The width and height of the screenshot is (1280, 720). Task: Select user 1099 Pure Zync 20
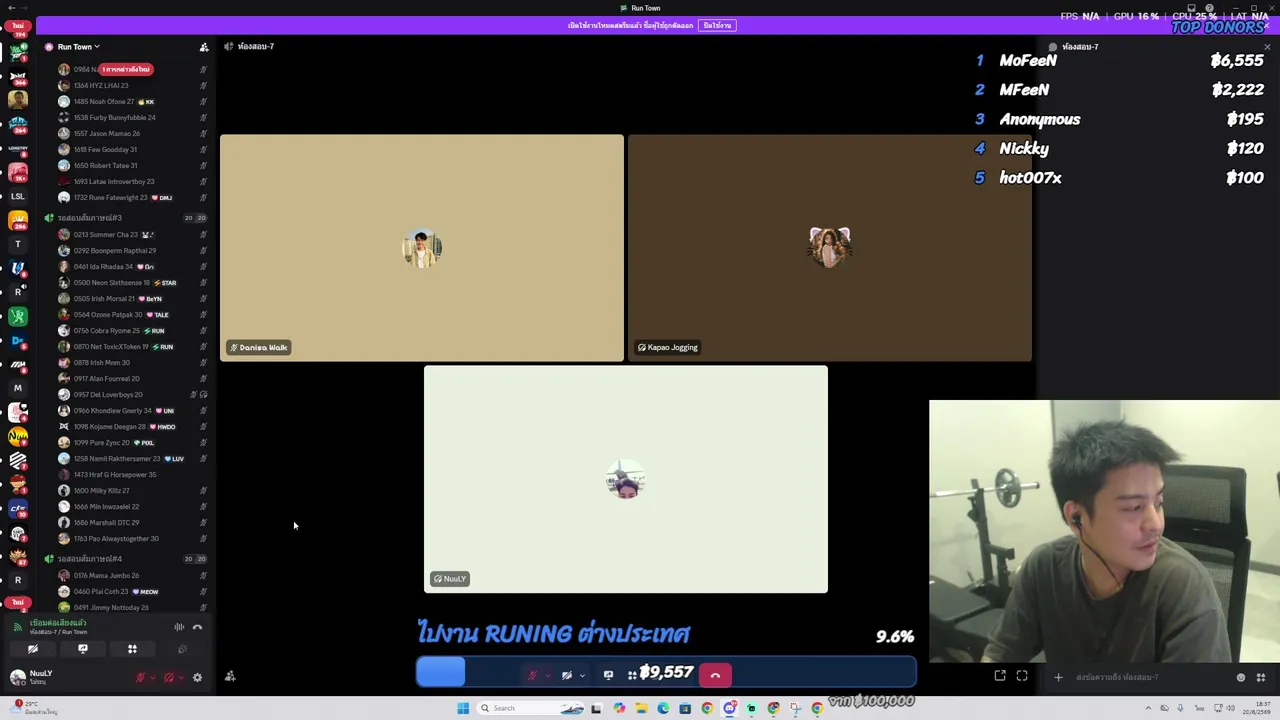(132, 442)
